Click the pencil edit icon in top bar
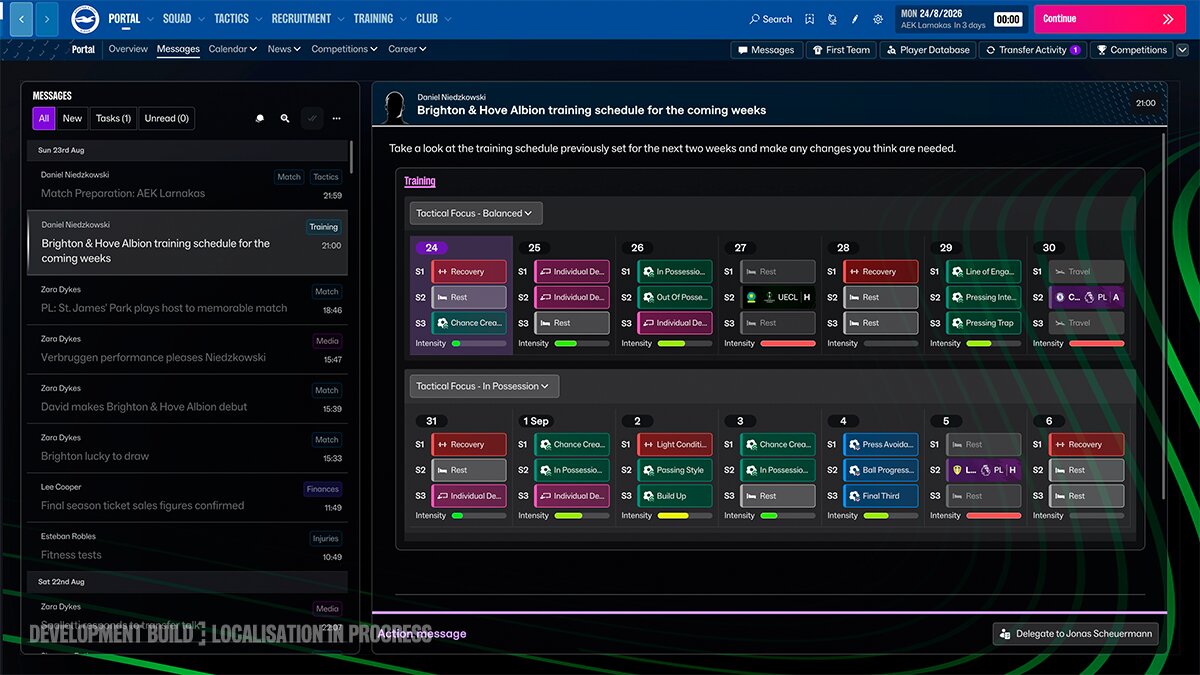The width and height of the screenshot is (1200, 675). pos(855,19)
